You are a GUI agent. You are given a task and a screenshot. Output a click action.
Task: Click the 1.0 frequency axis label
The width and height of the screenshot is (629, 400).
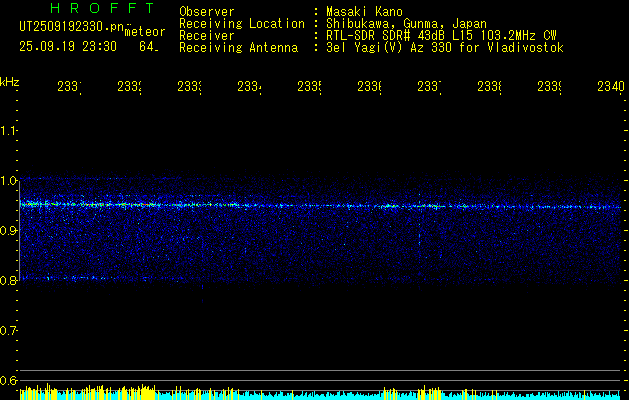(9, 181)
